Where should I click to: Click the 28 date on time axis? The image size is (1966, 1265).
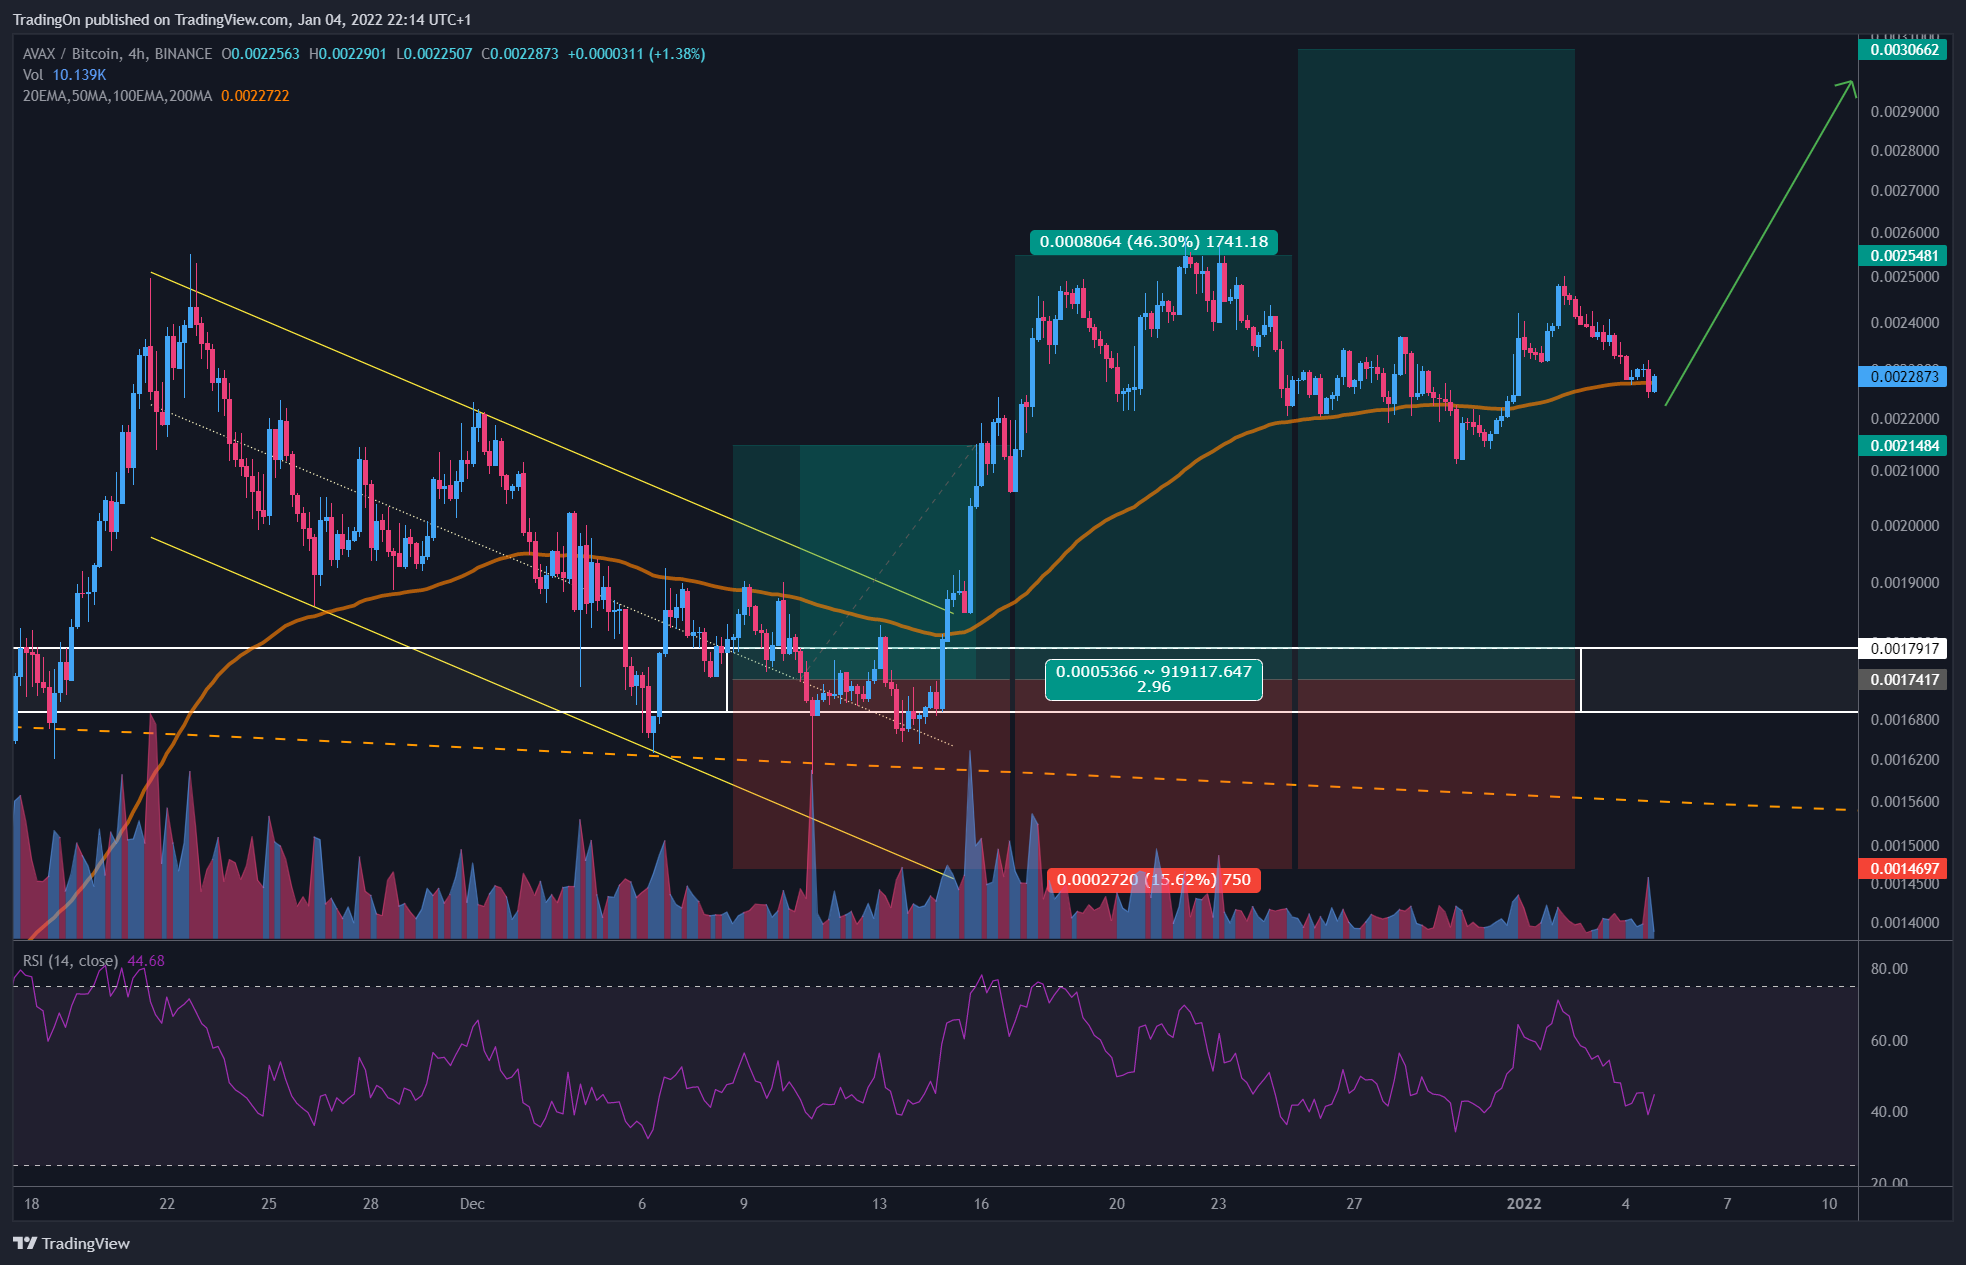point(370,1204)
